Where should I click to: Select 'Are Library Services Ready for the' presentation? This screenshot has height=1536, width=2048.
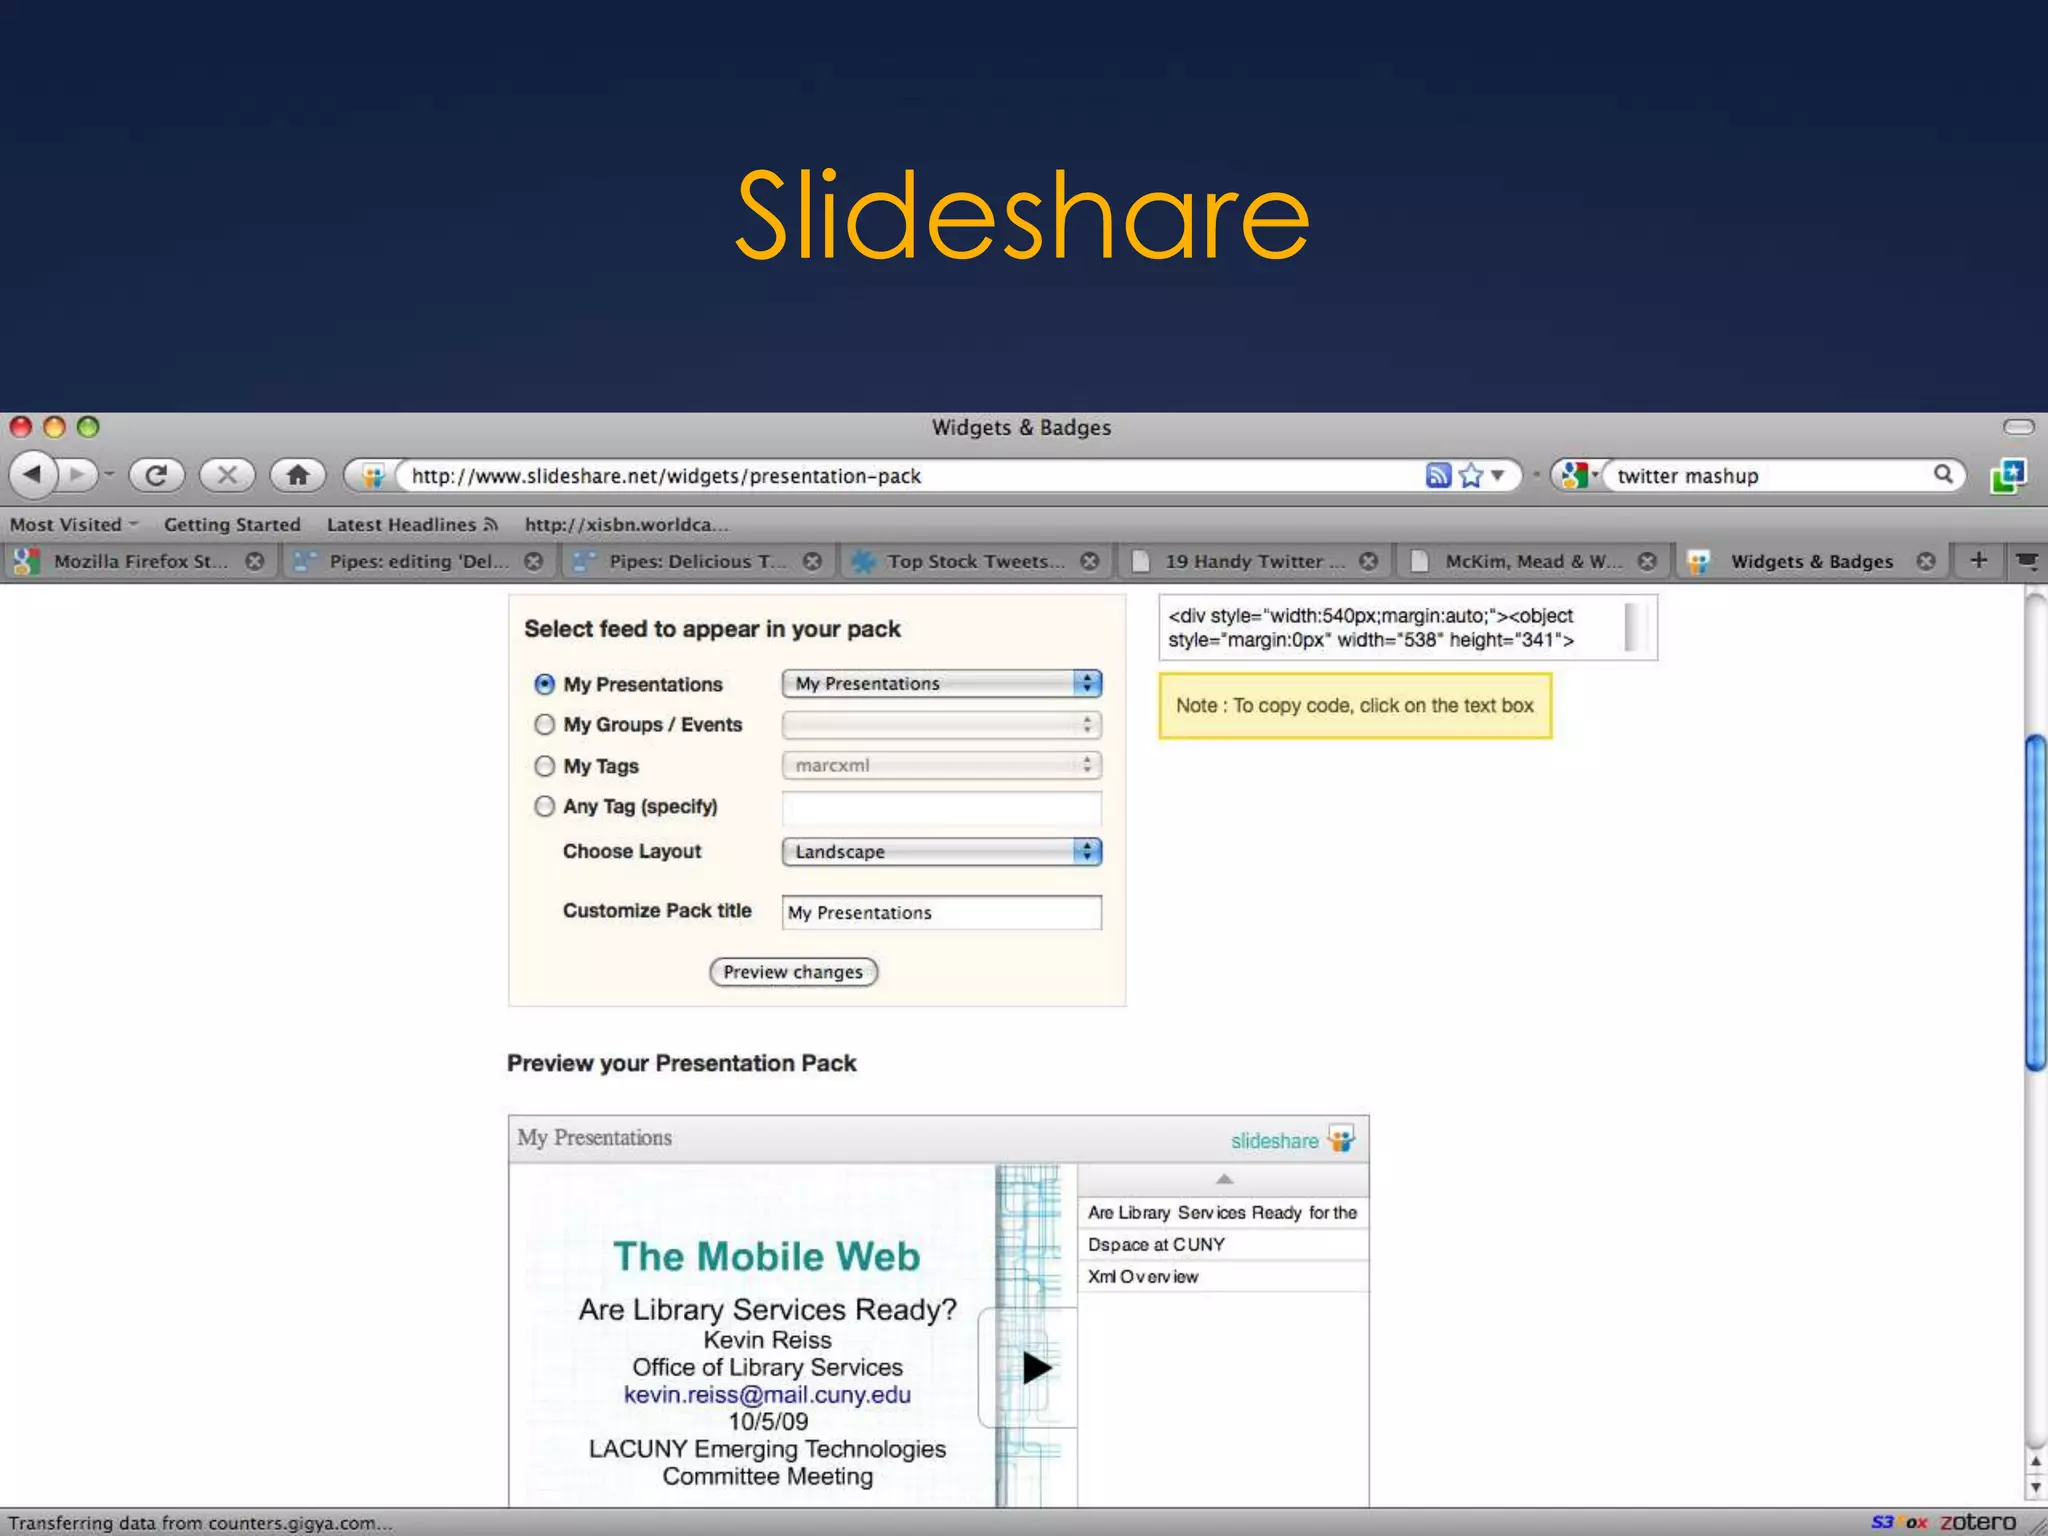point(1222,1212)
